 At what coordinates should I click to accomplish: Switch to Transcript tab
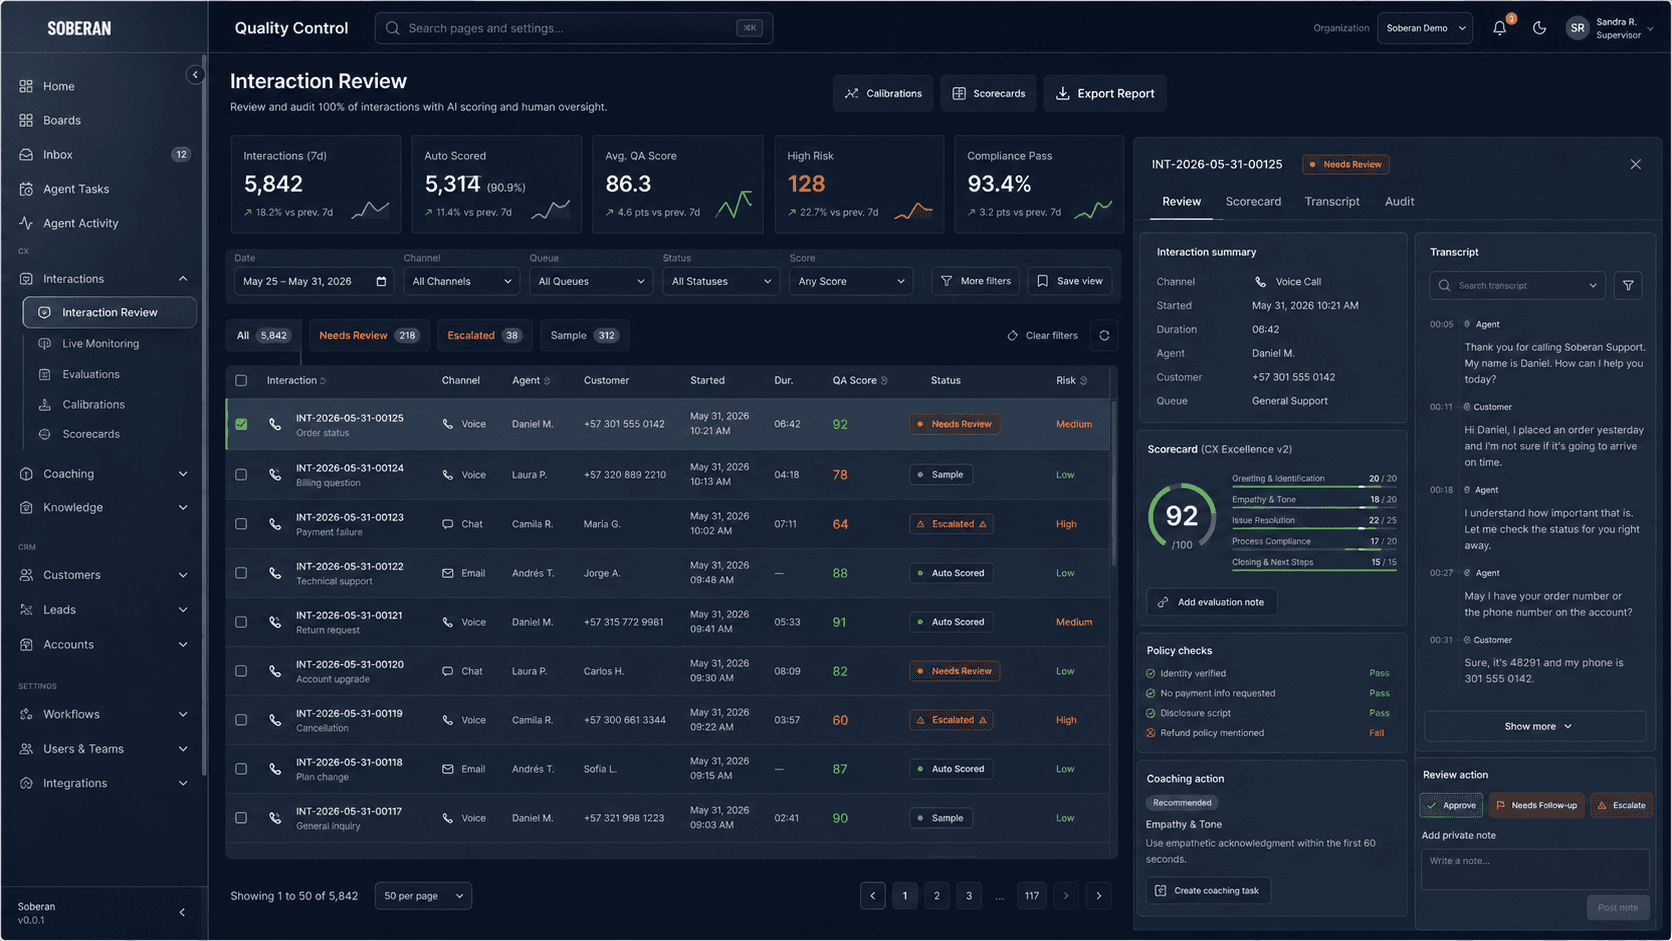tap(1332, 202)
